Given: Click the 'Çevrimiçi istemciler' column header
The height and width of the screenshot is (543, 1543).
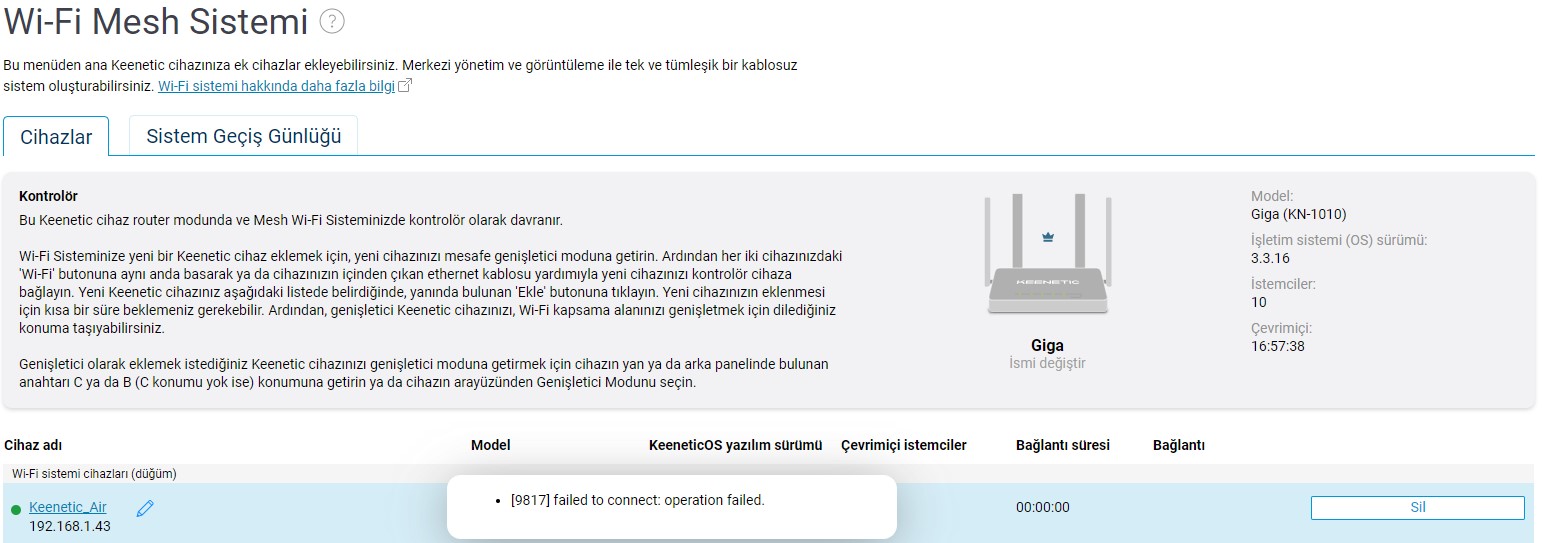Looking at the screenshot, I should [x=904, y=445].
